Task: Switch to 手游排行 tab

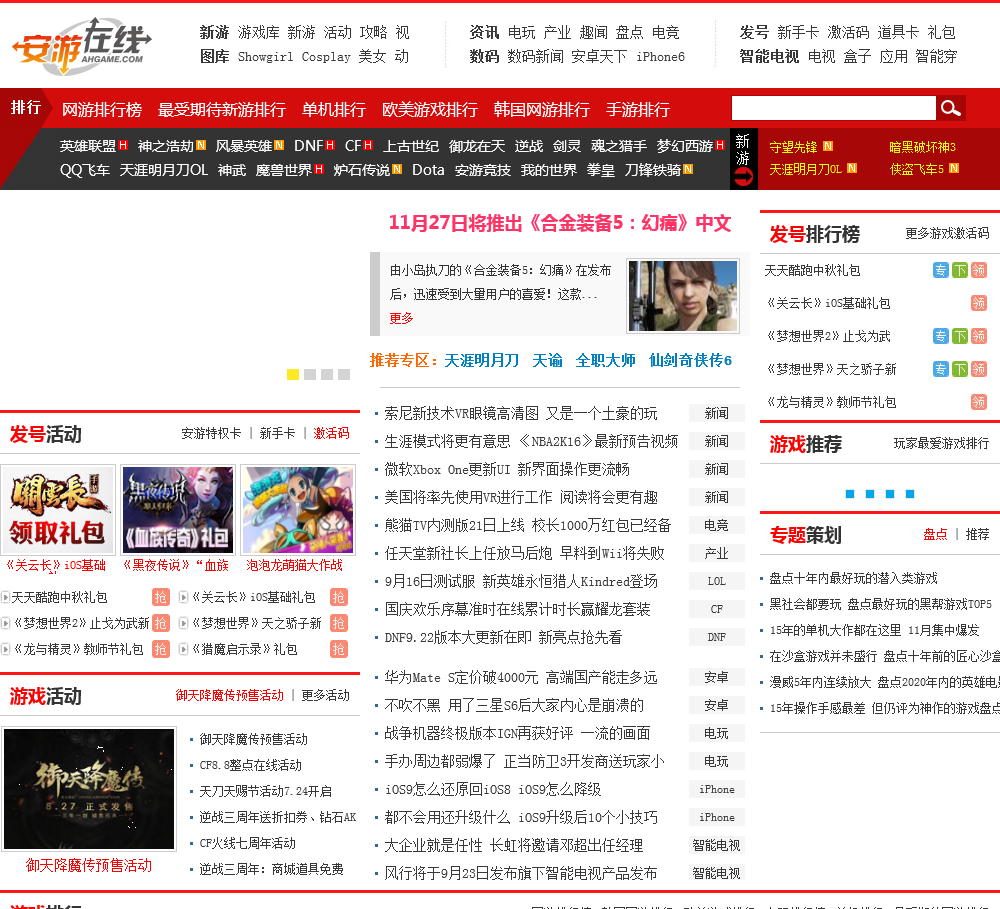Action: point(638,110)
